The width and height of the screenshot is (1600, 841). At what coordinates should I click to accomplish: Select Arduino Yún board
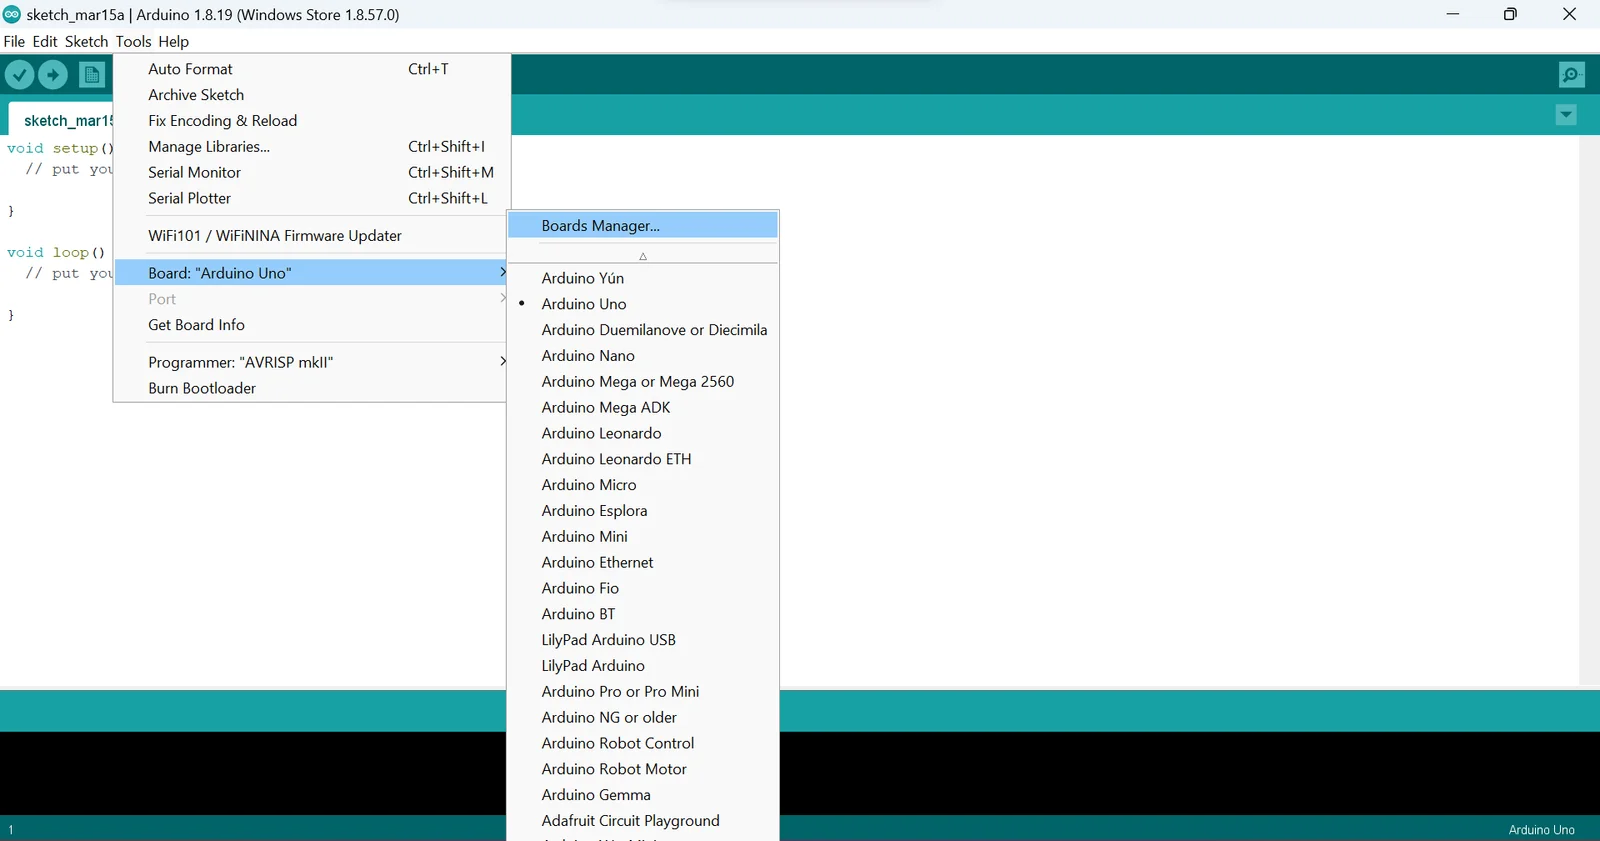(643, 278)
